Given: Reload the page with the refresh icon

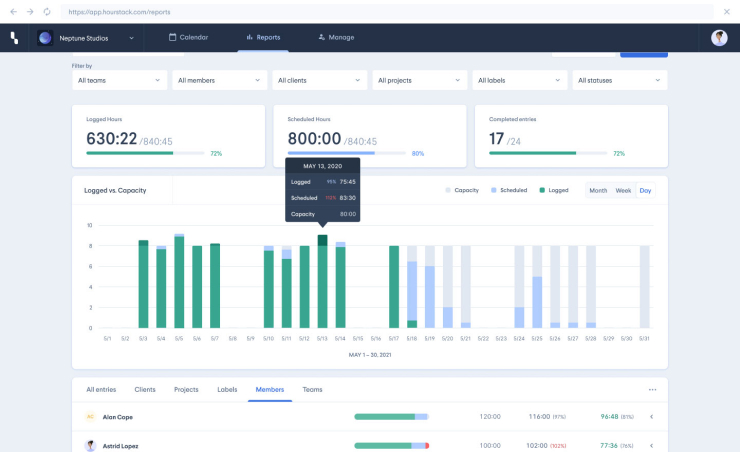Looking at the screenshot, I should tap(47, 12).
